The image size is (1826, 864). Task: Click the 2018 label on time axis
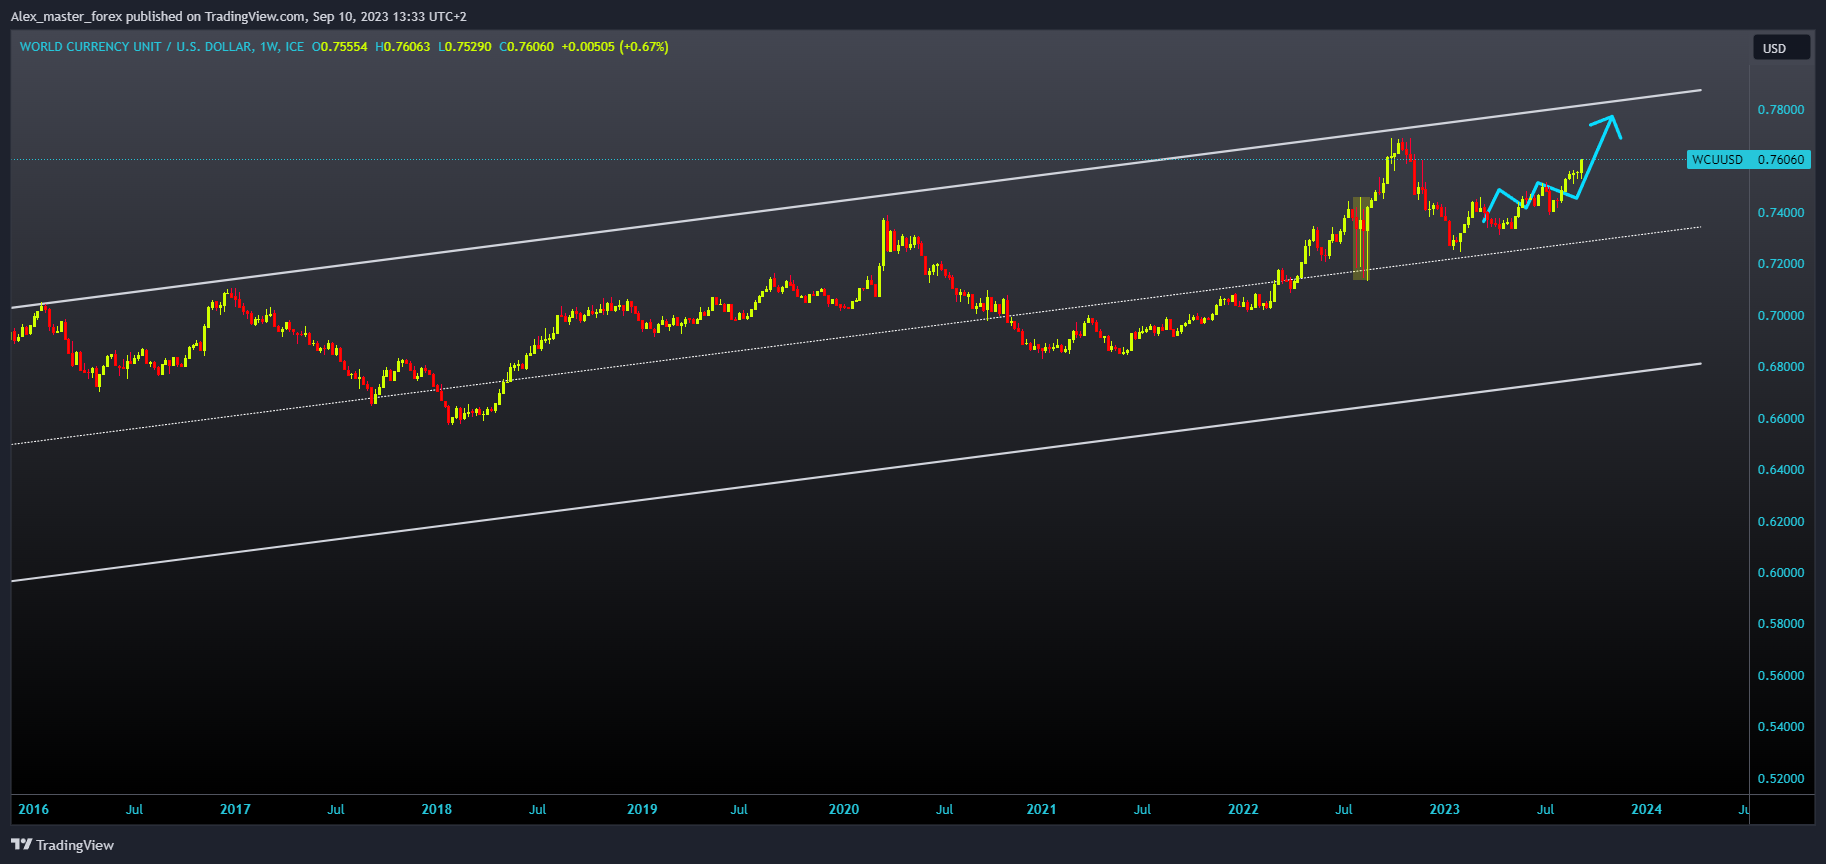(x=436, y=809)
